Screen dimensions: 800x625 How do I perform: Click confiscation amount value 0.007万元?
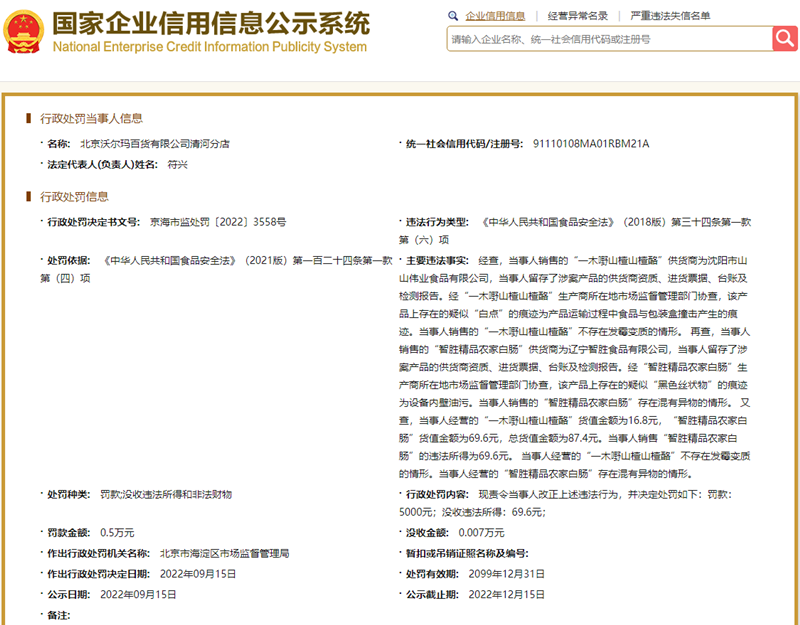point(481,533)
